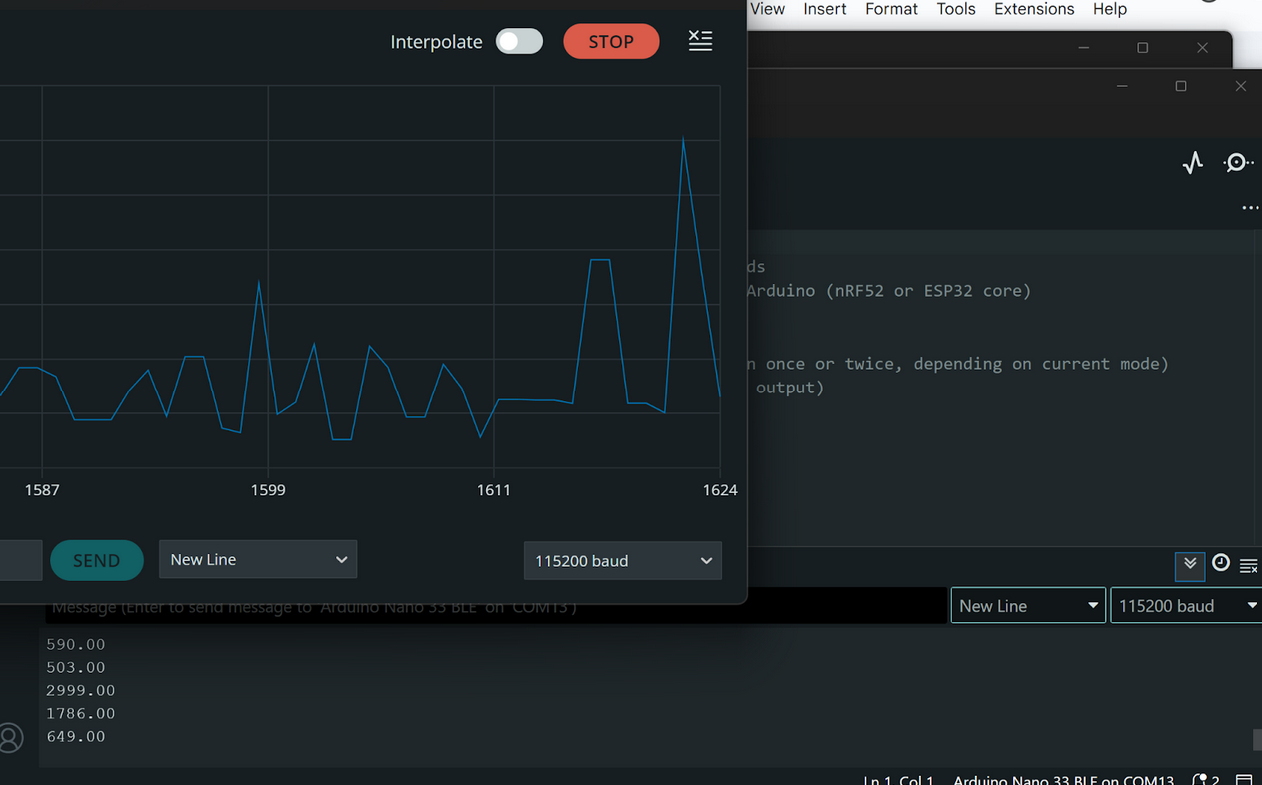The width and height of the screenshot is (1262, 785).
Task: Toggle the bottom panel icon in status bar
Action: click(x=1244, y=779)
